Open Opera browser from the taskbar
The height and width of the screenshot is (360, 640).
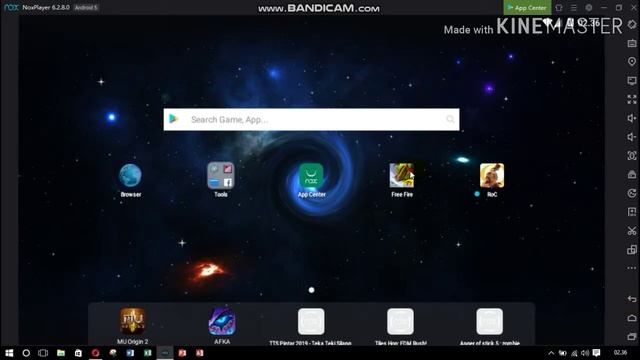[95, 353]
